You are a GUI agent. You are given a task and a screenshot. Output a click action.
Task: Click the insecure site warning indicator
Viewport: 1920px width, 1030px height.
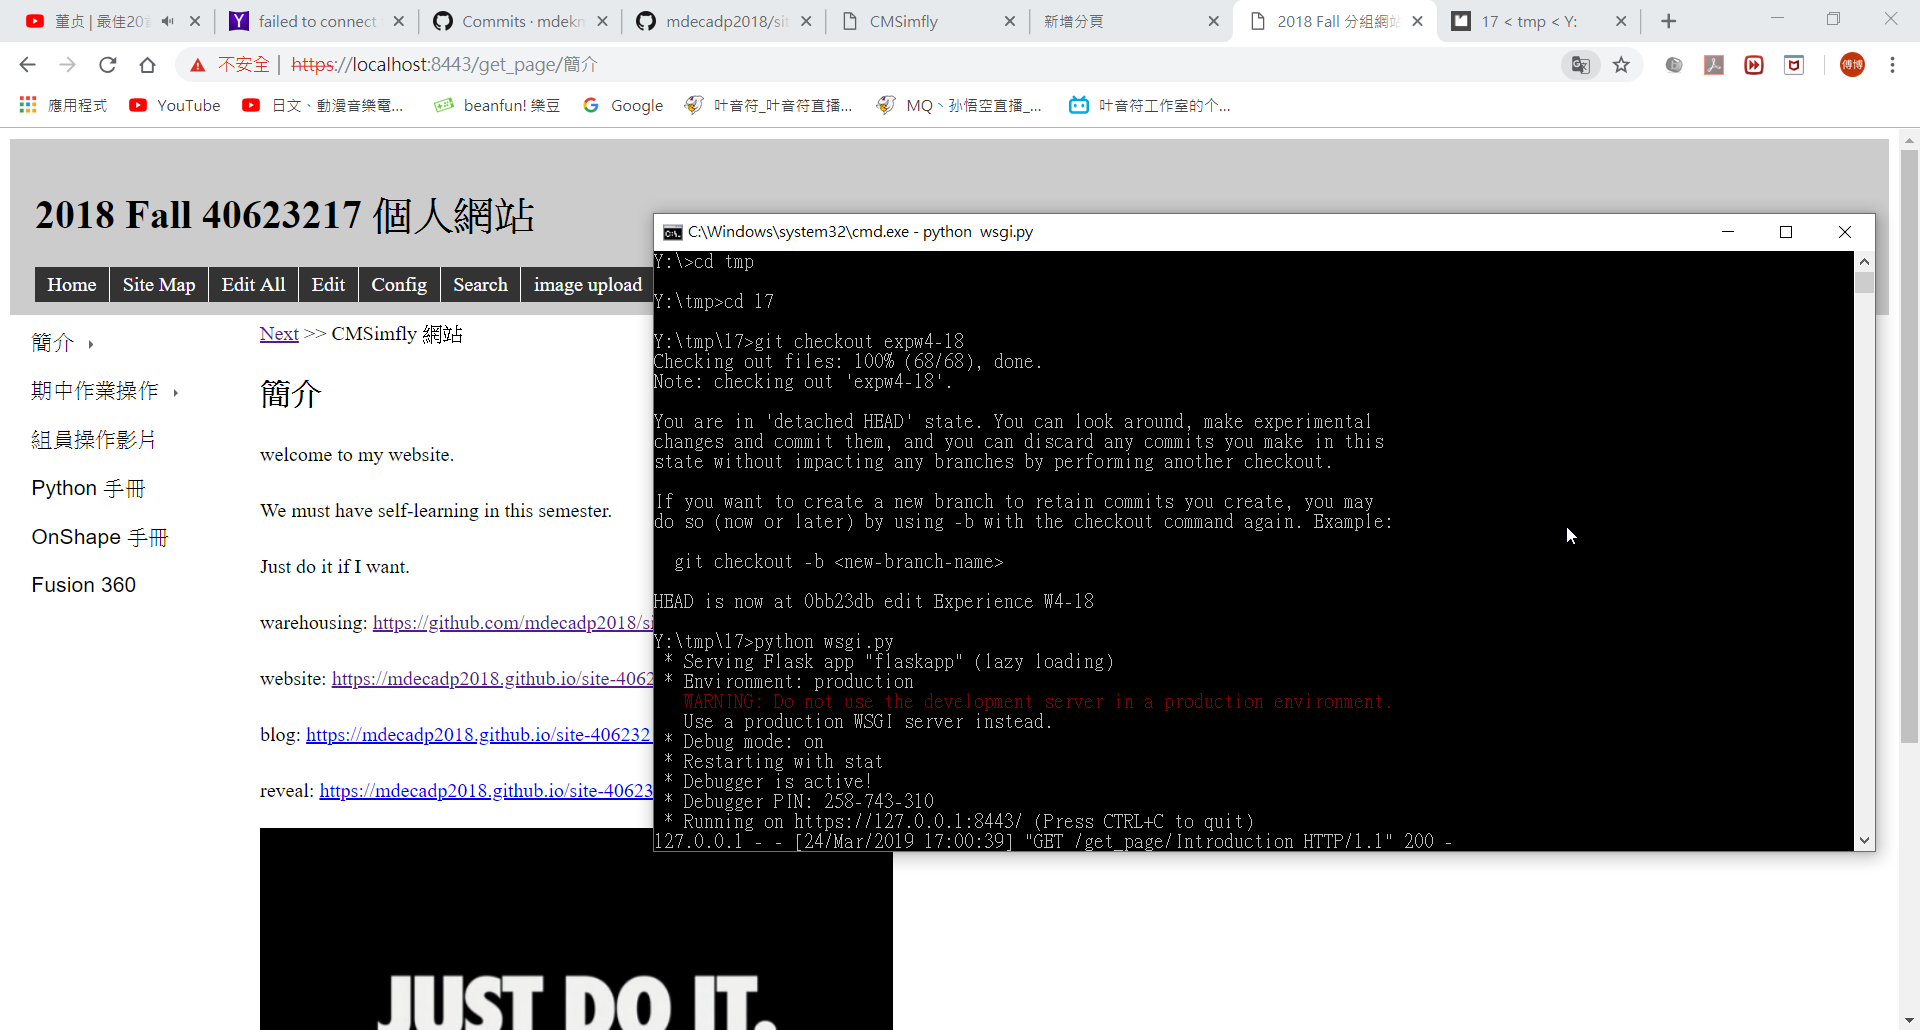[x=230, y=65]
